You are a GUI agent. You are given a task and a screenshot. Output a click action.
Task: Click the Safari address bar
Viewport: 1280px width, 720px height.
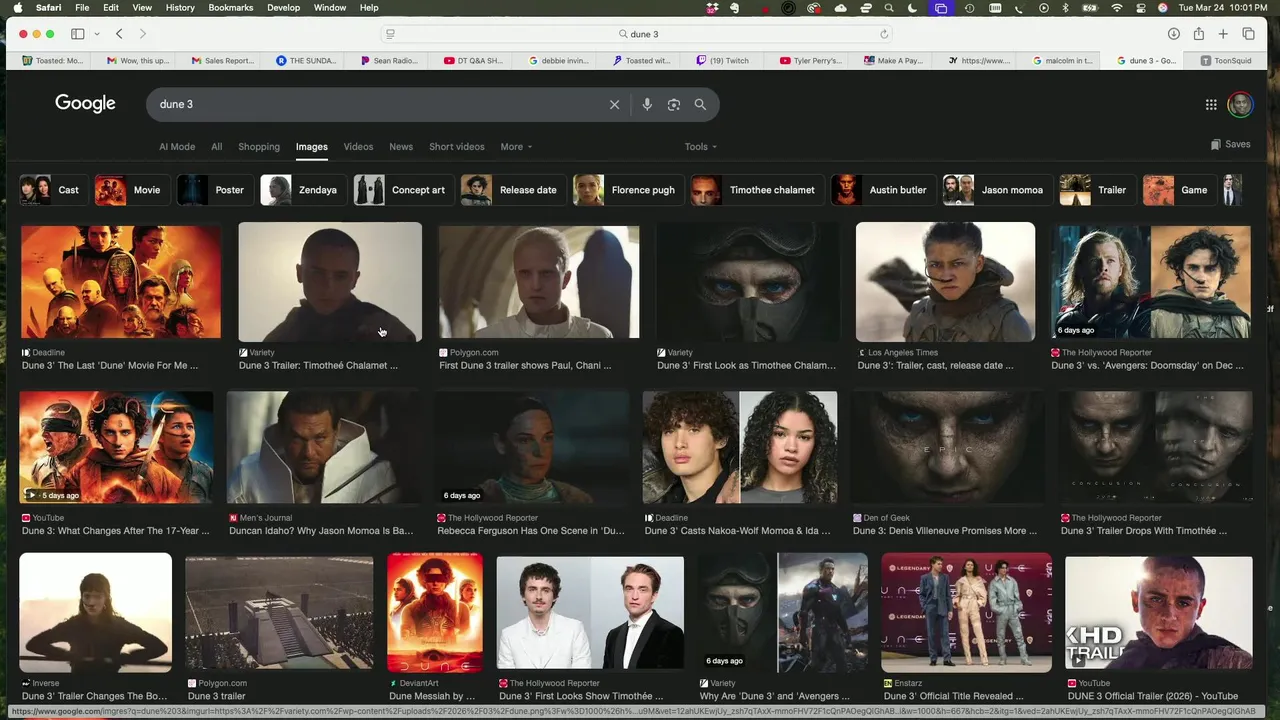pyautogui.click(x=637, y=34)
